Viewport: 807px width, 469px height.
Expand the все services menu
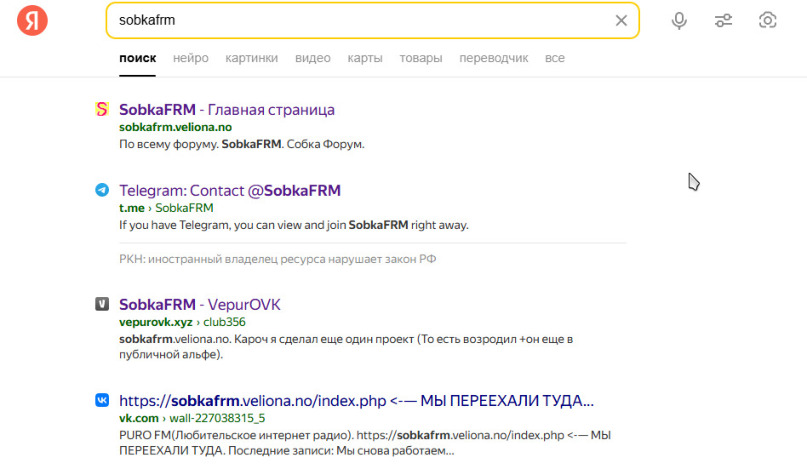[554, 58]
